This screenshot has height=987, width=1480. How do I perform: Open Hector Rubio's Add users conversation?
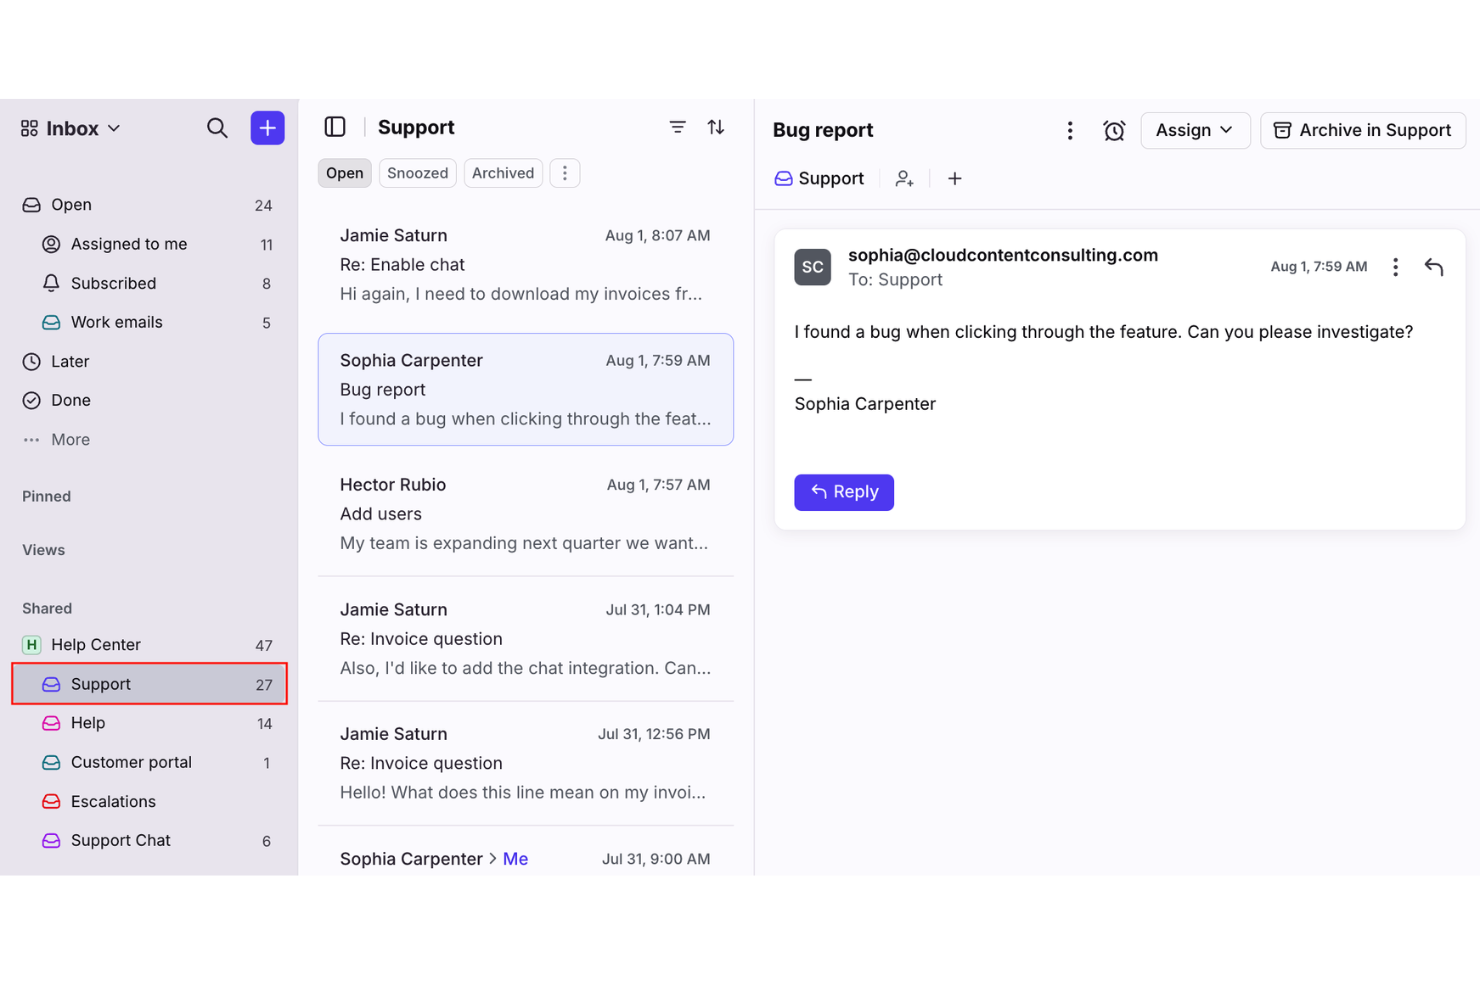click(525, 514)
